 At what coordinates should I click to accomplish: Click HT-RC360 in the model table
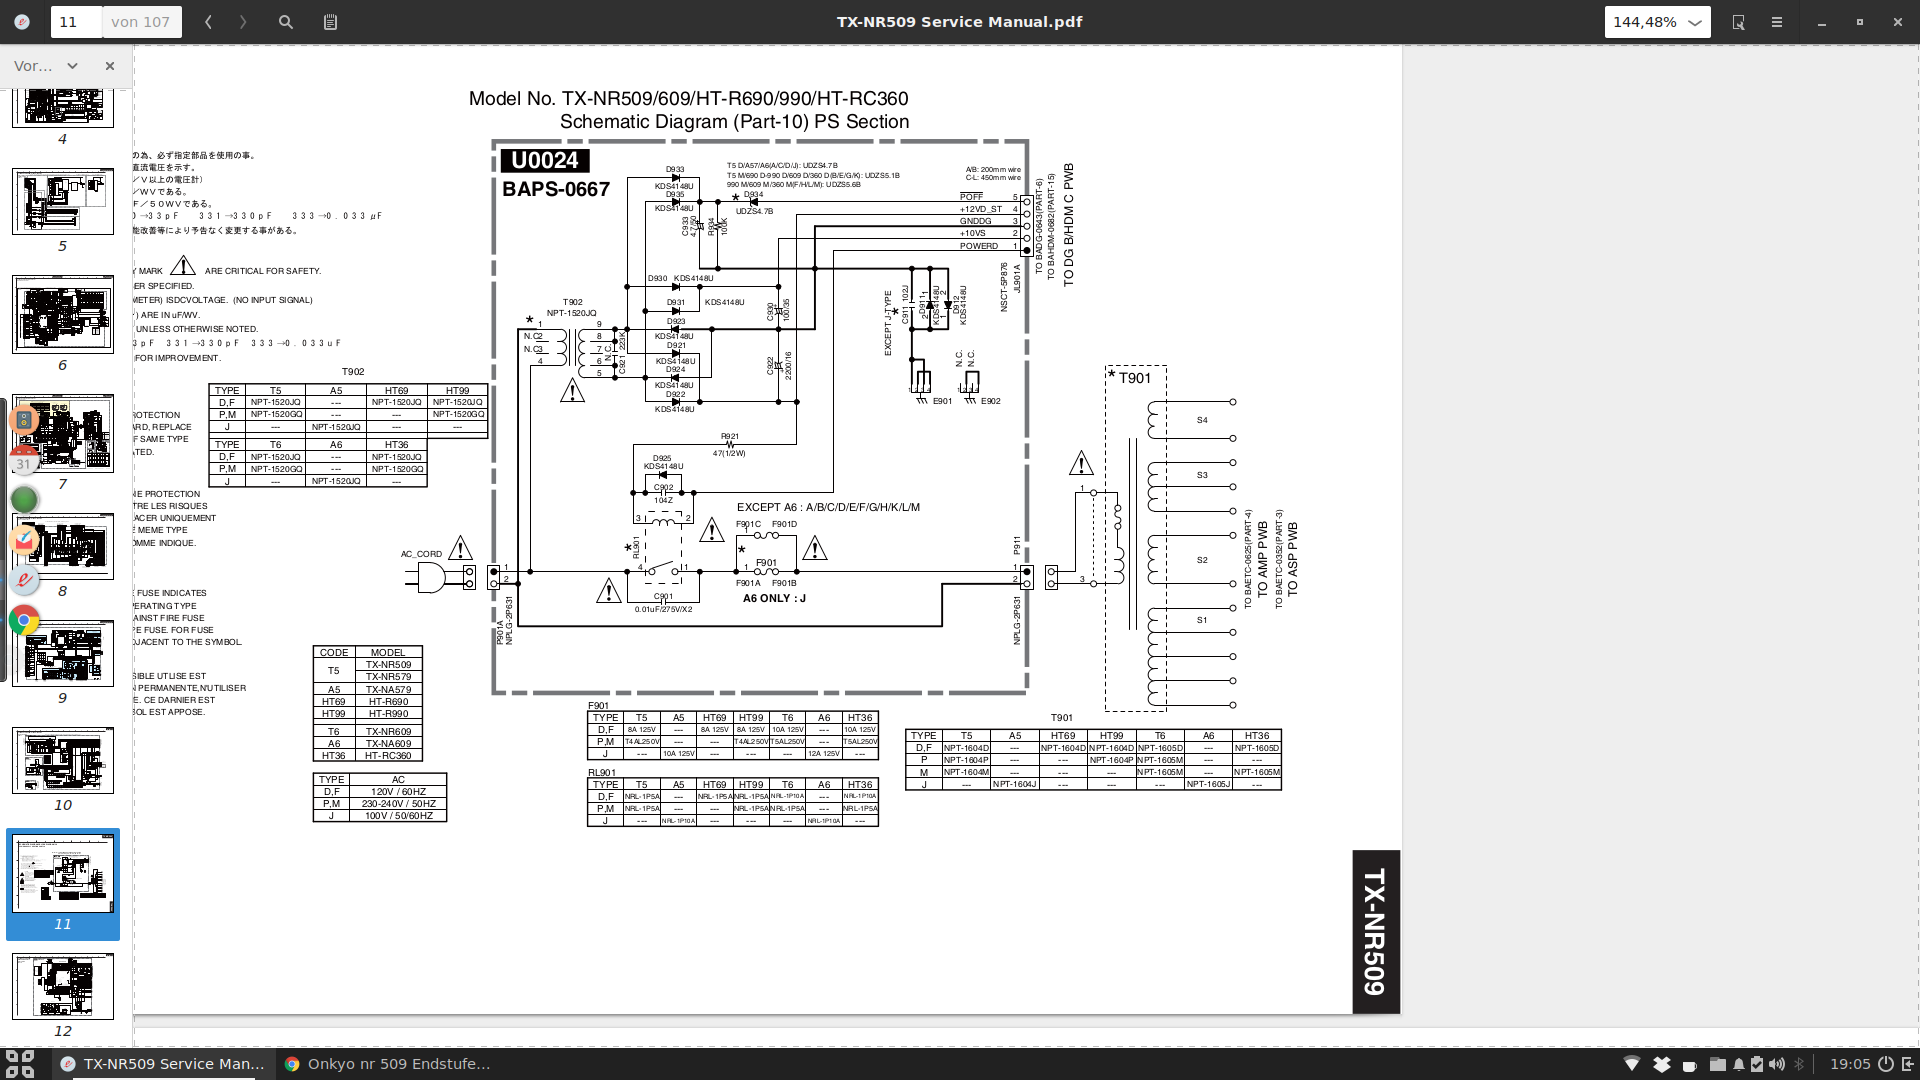pos(388,756)
